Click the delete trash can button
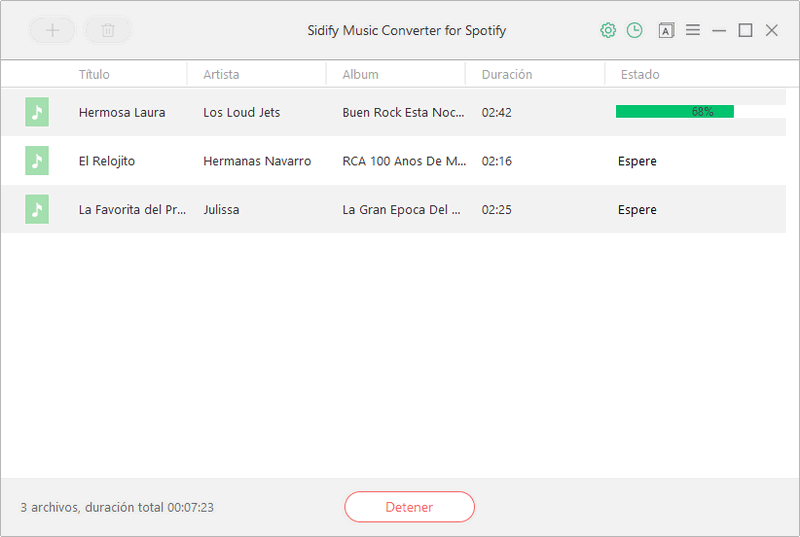This screenshot has width=800, height=537. pos(108,30)
